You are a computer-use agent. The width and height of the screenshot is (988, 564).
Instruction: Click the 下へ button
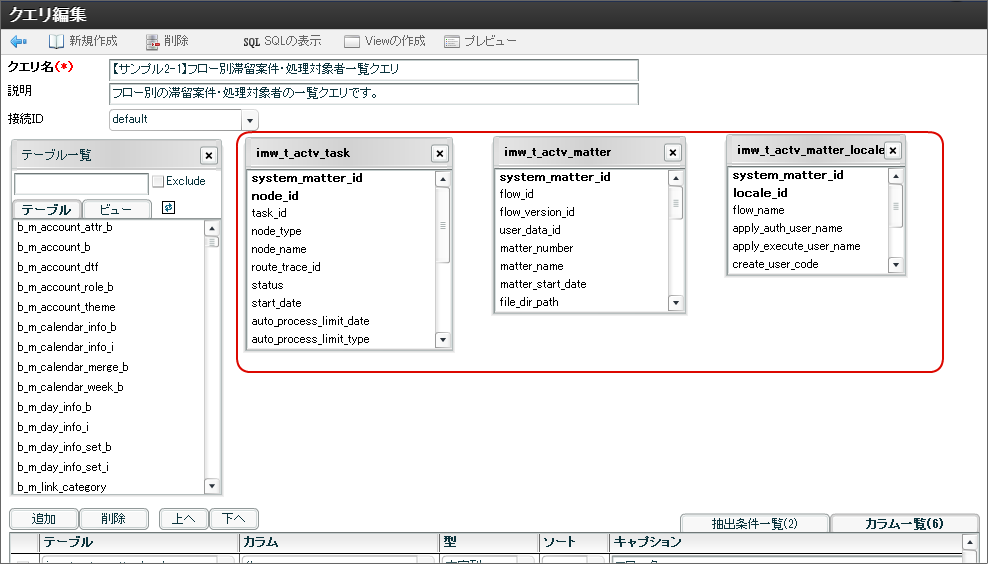click(234, 519)
